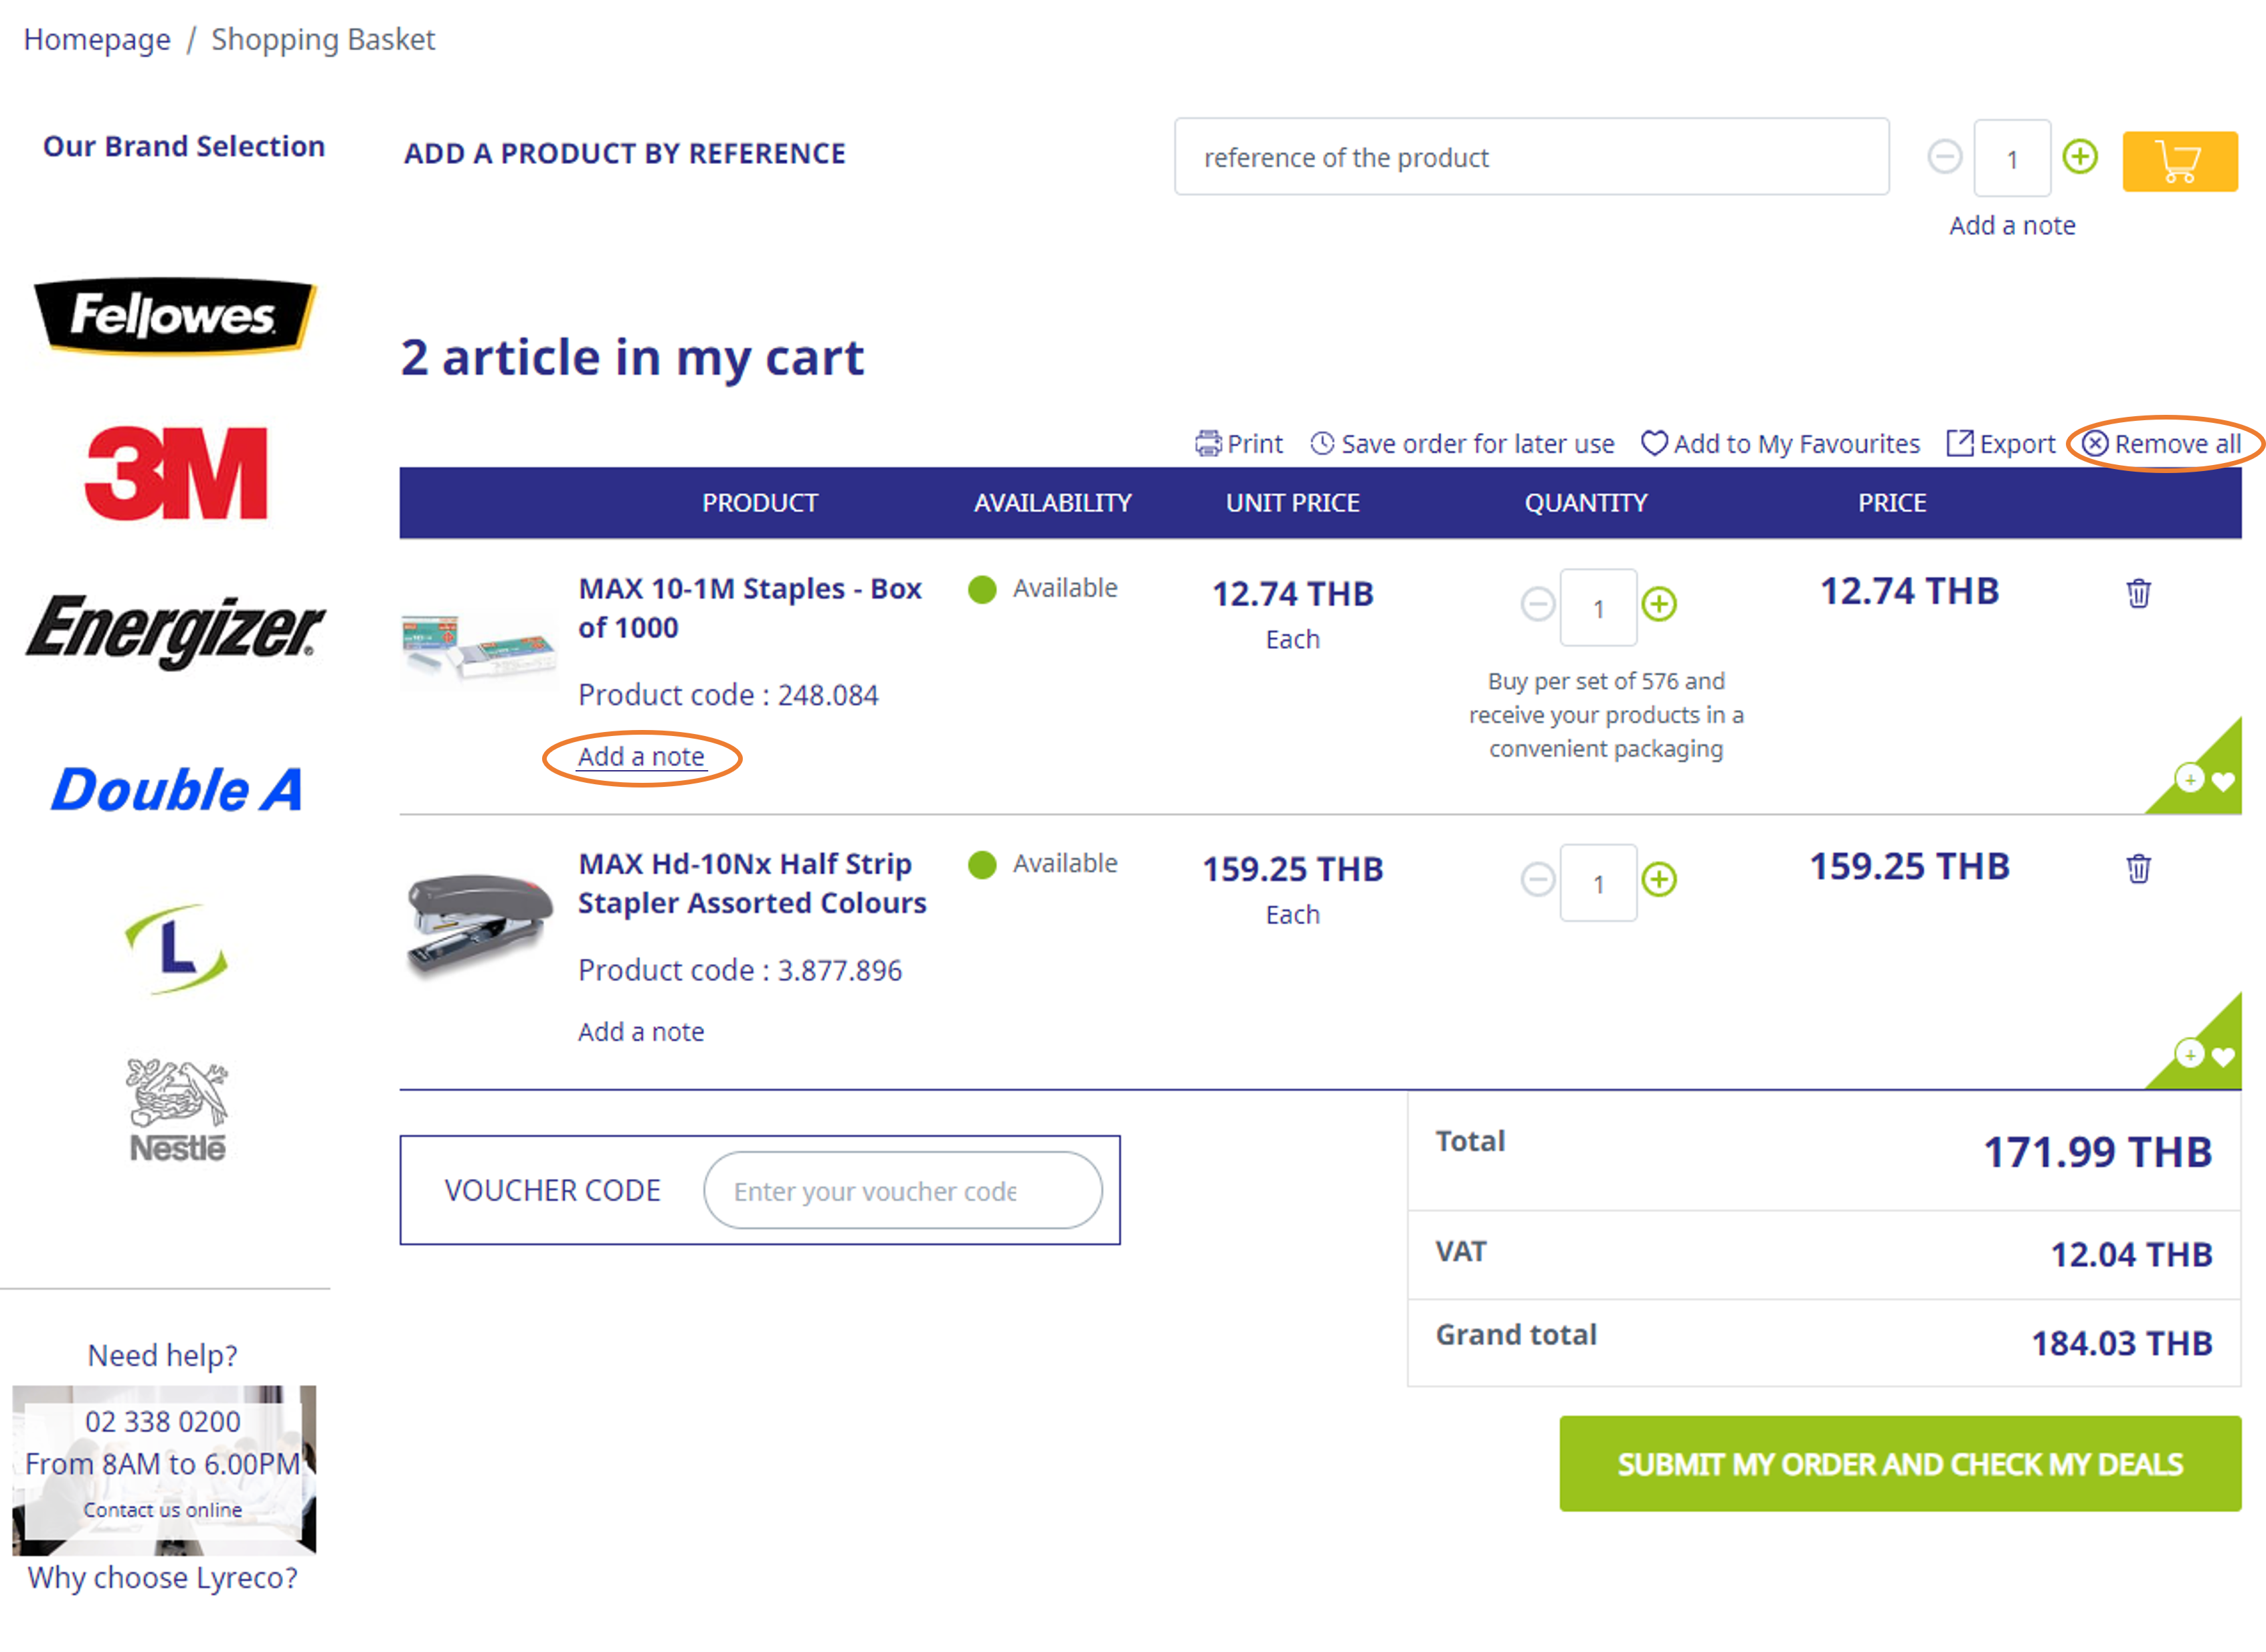Screen dimensions: 2266x1652
Task: Add a note to MAX Hd-10Nx Stapler
Action: tap(640, 1031)
